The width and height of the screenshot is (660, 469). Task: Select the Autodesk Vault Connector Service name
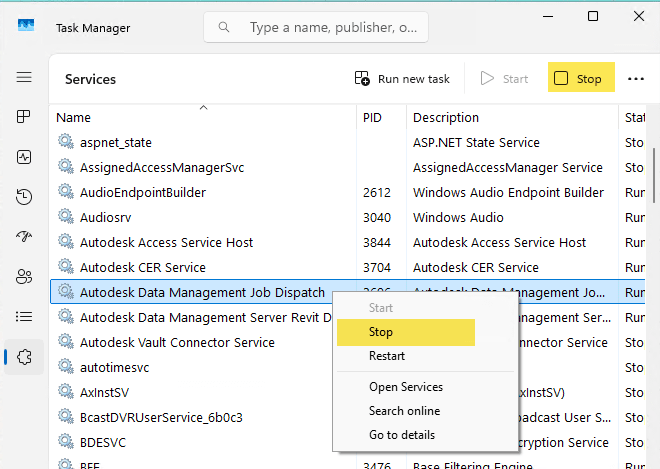pyautogui.click(x=177, y=343)
